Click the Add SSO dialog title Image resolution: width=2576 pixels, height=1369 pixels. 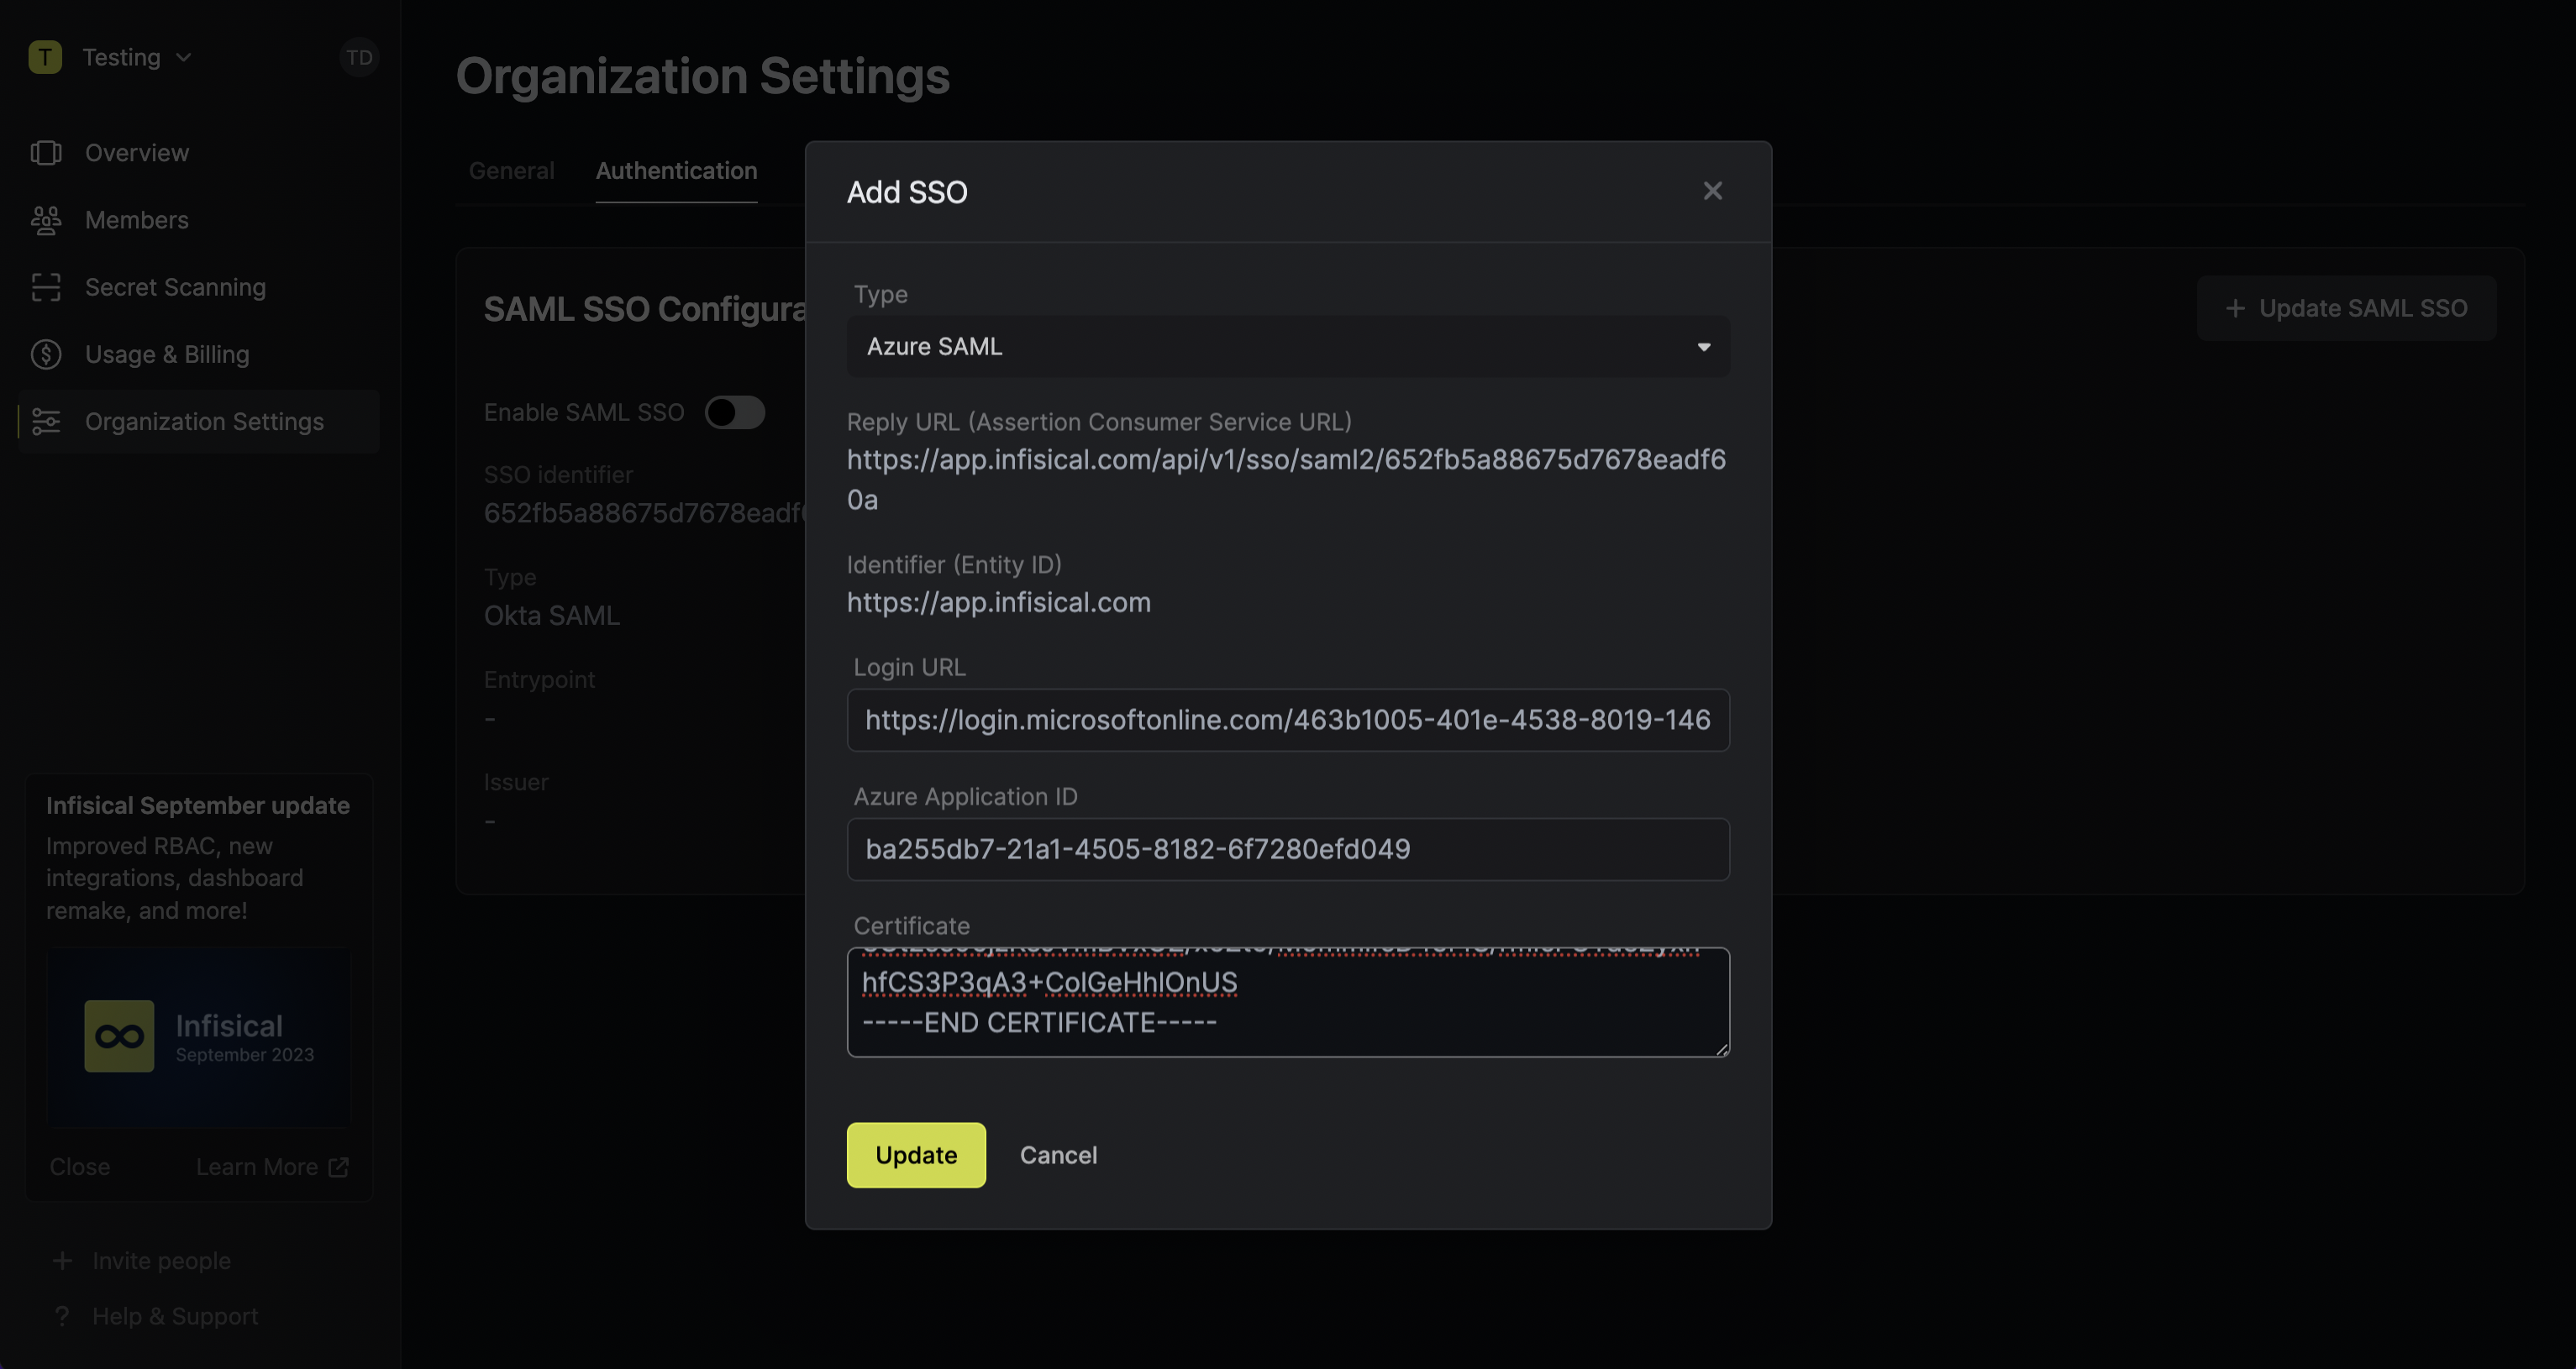[907, 191]
